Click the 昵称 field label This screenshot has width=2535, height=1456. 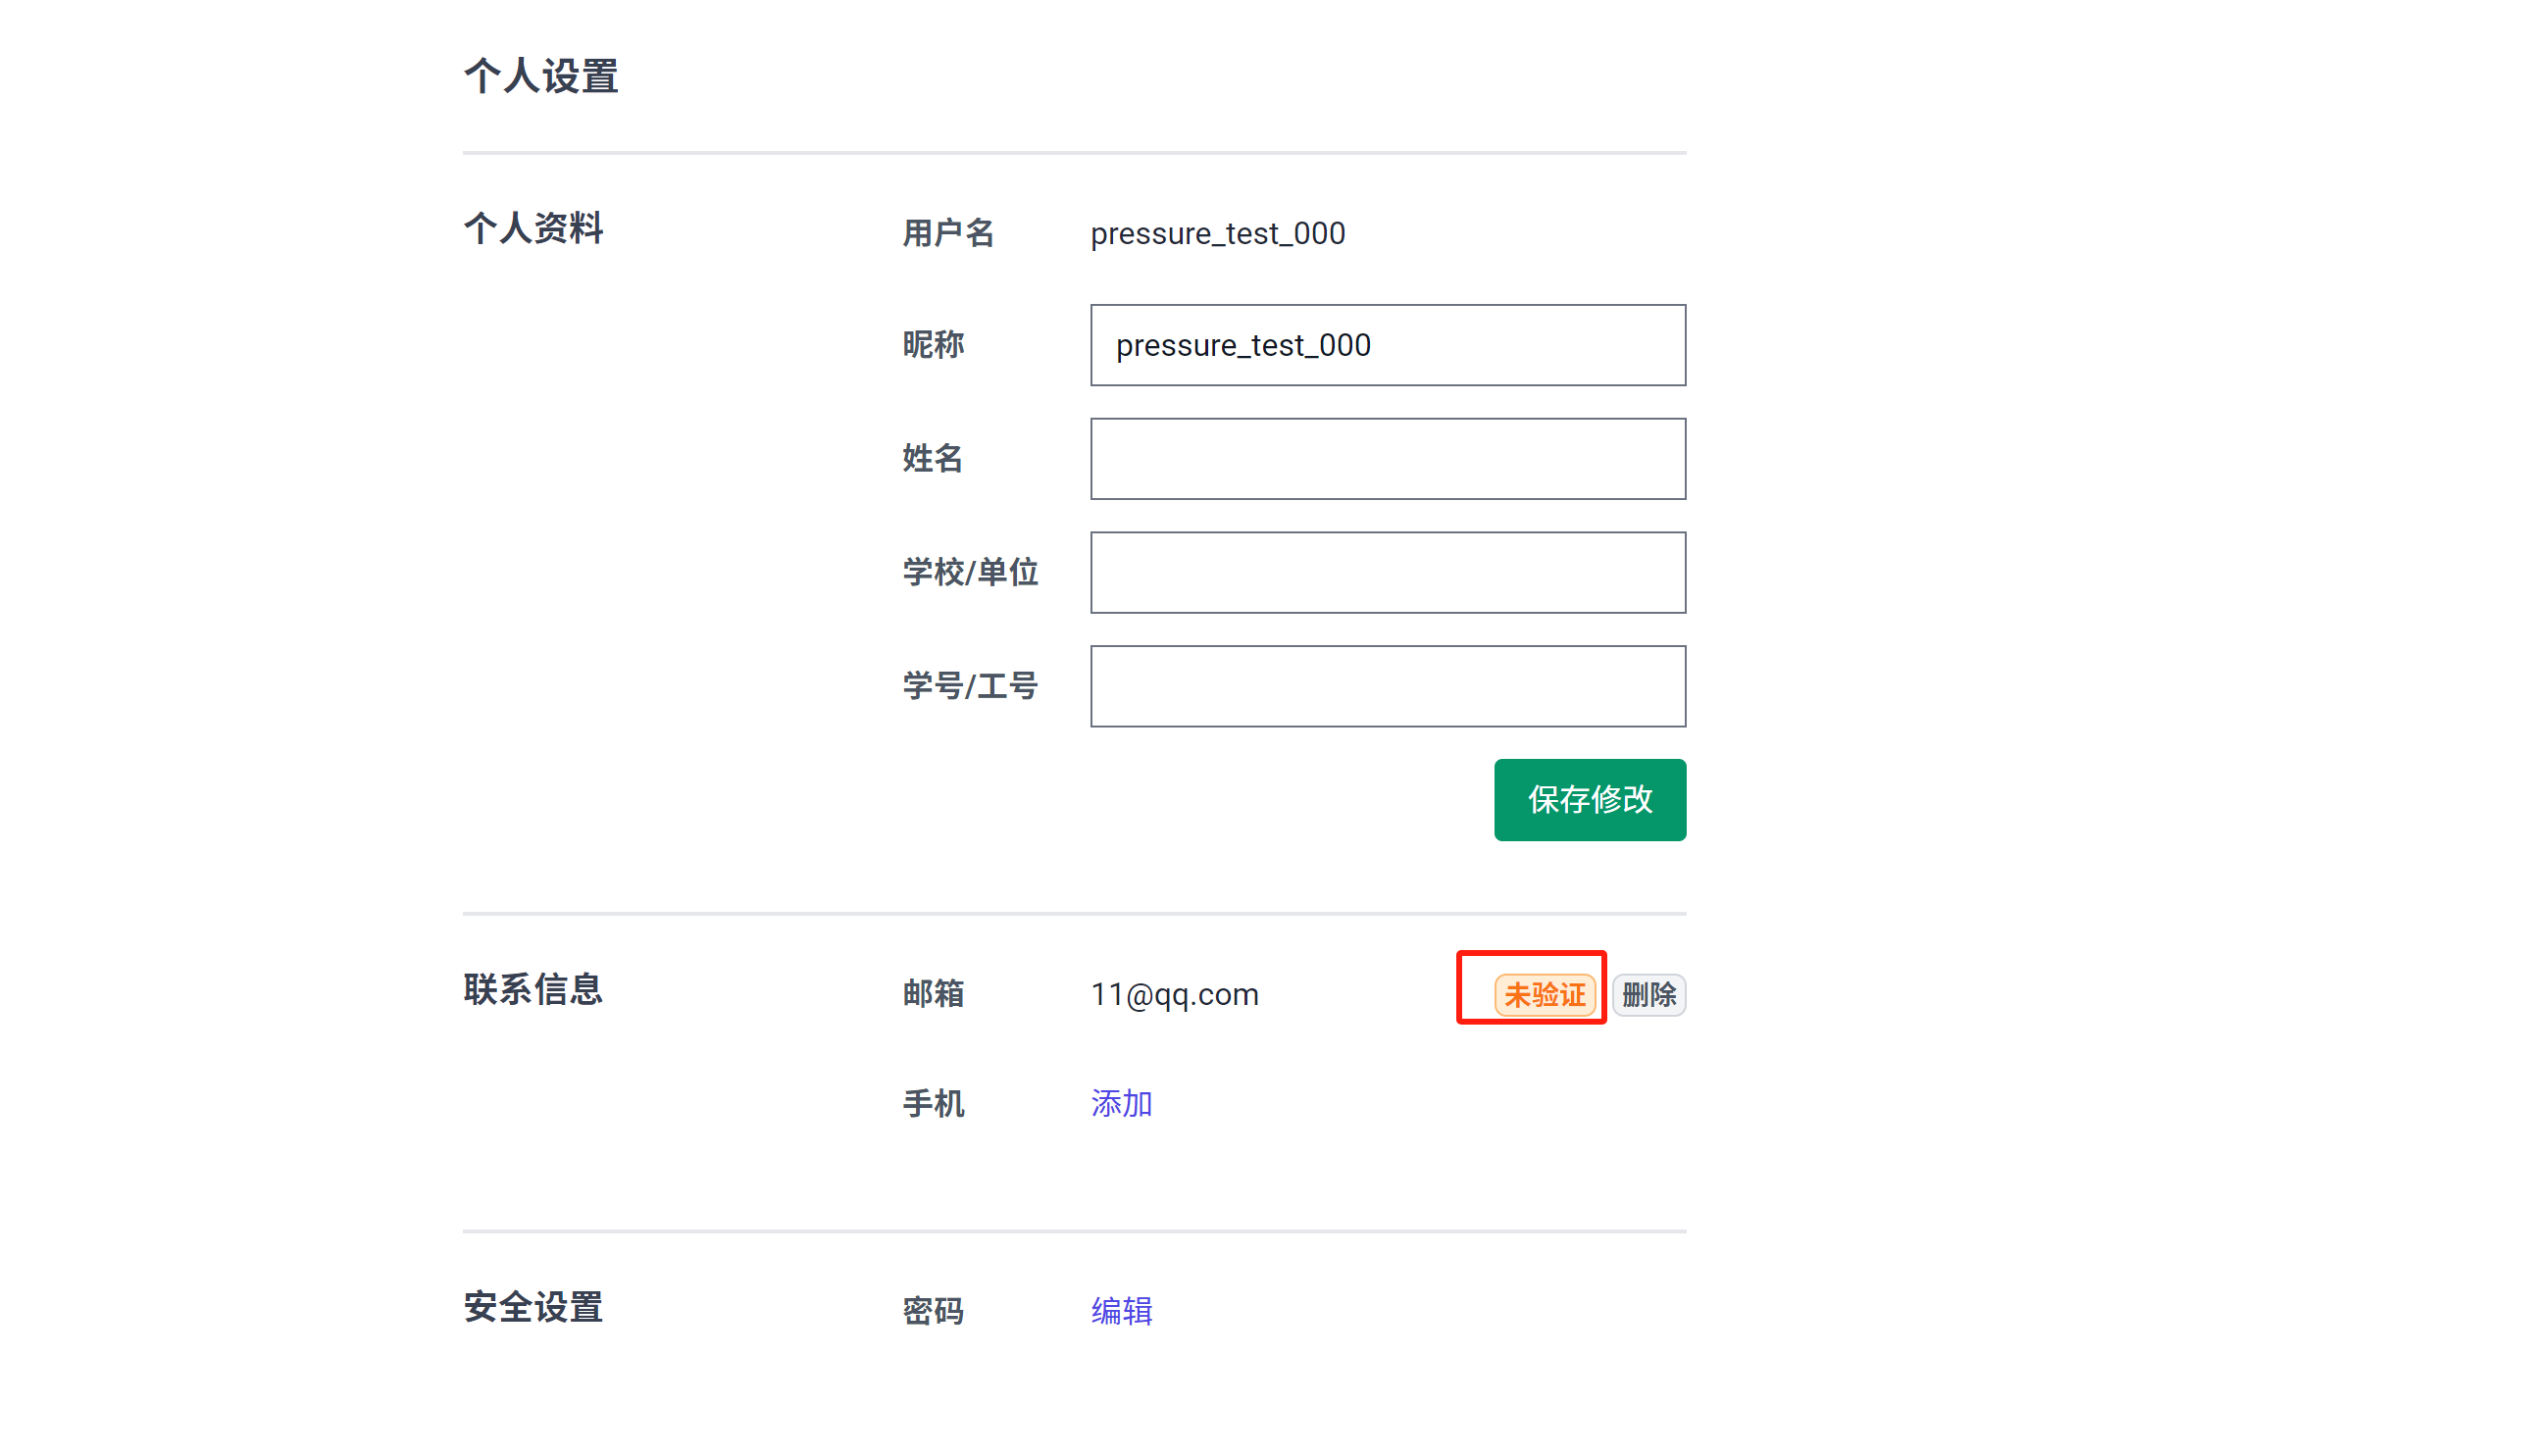[933, 345]
